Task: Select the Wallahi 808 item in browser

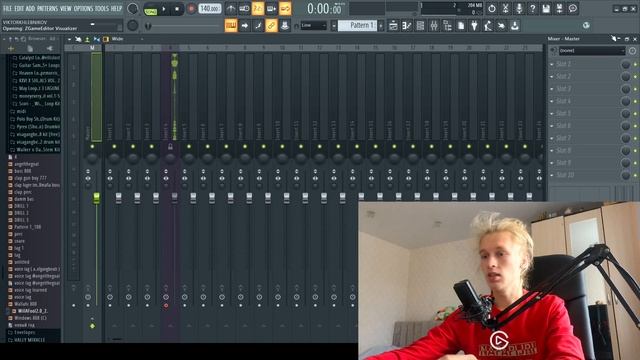Action: (25, 304)
